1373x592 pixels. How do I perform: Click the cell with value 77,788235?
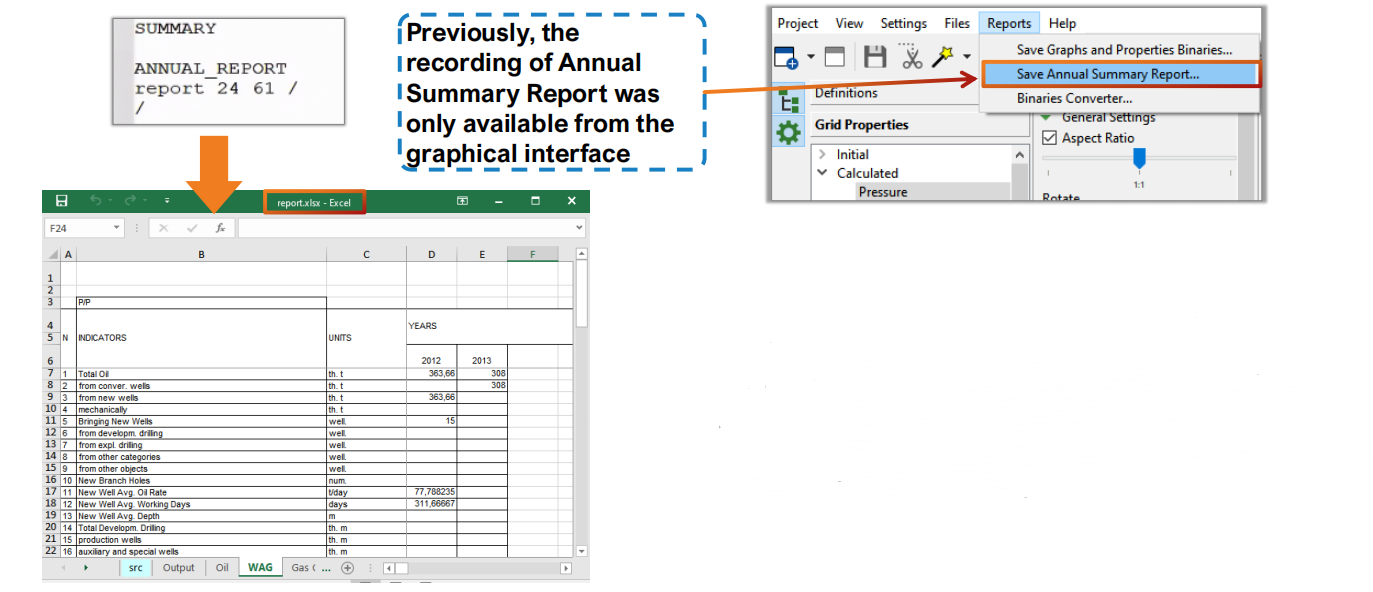432,492
